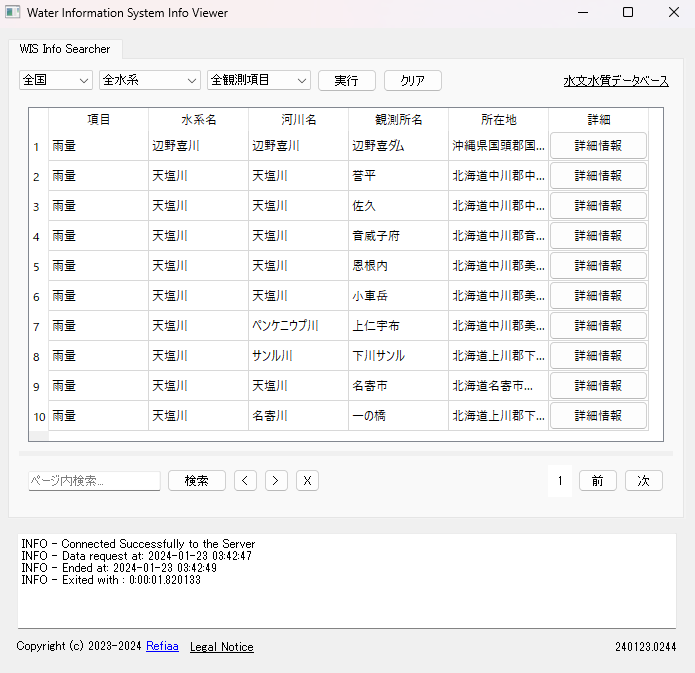Select row header number 10

pyautogui.click(x=39, y=416)
